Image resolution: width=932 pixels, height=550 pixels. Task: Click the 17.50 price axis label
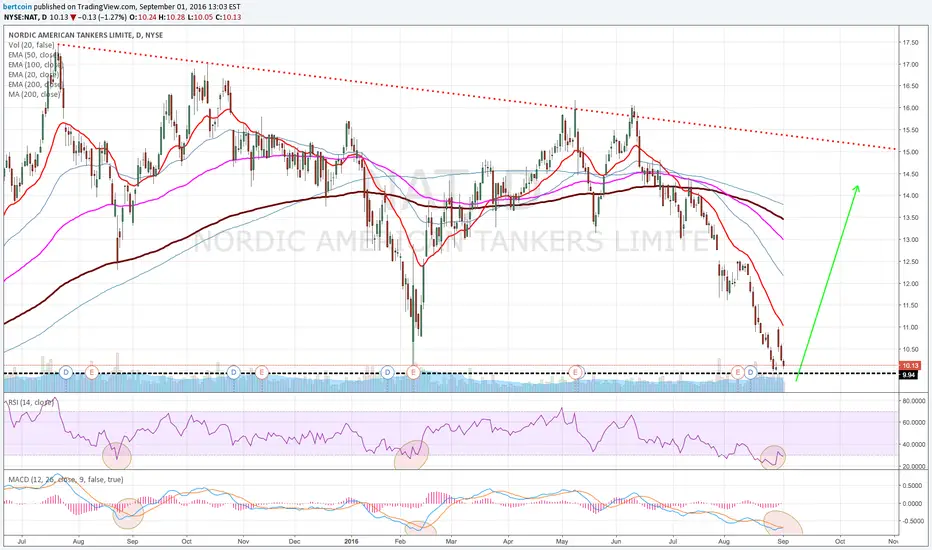click(911, 43)
